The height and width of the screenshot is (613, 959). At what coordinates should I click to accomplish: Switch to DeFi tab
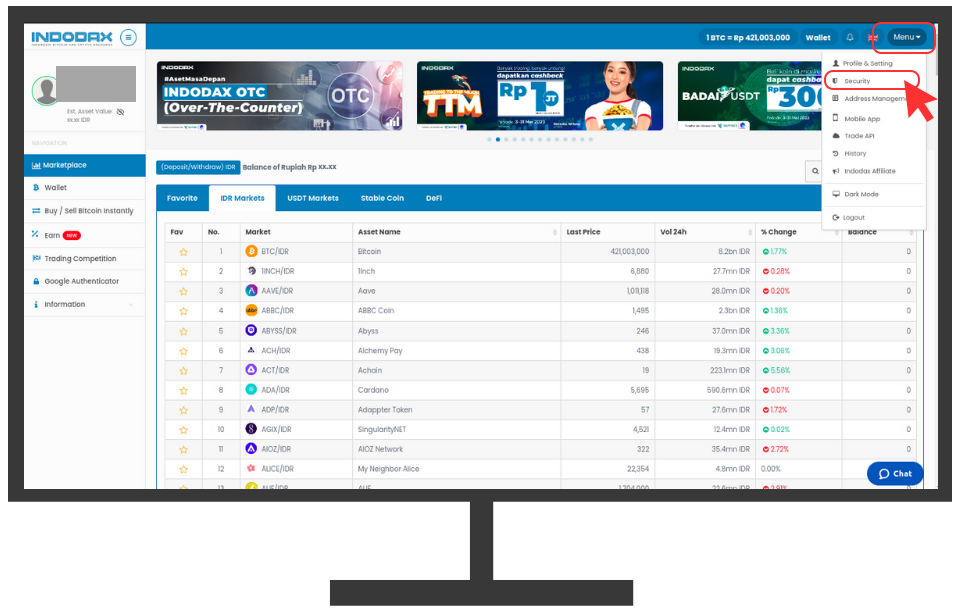[434, 198]
